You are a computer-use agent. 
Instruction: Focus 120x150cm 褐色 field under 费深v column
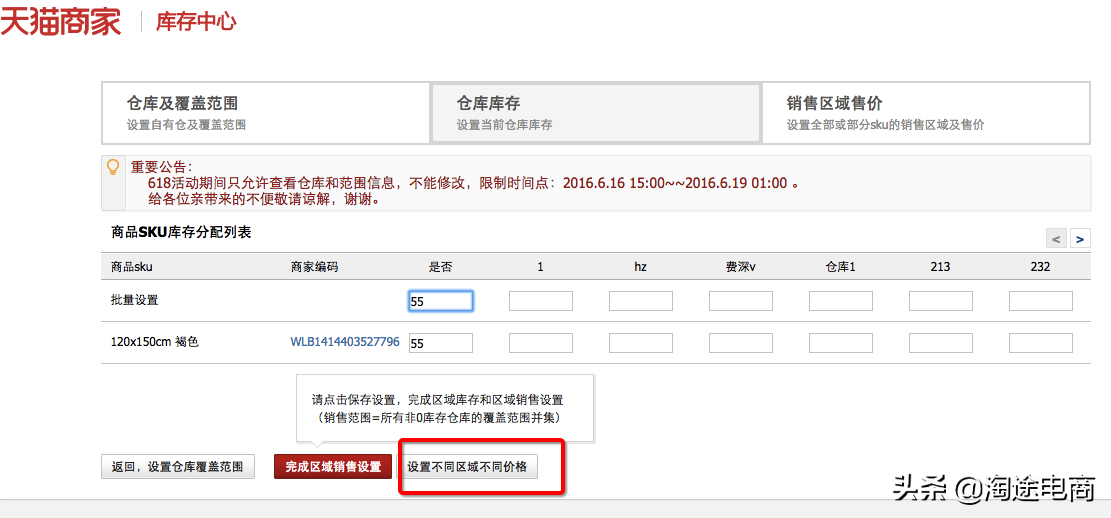(740, 343)
